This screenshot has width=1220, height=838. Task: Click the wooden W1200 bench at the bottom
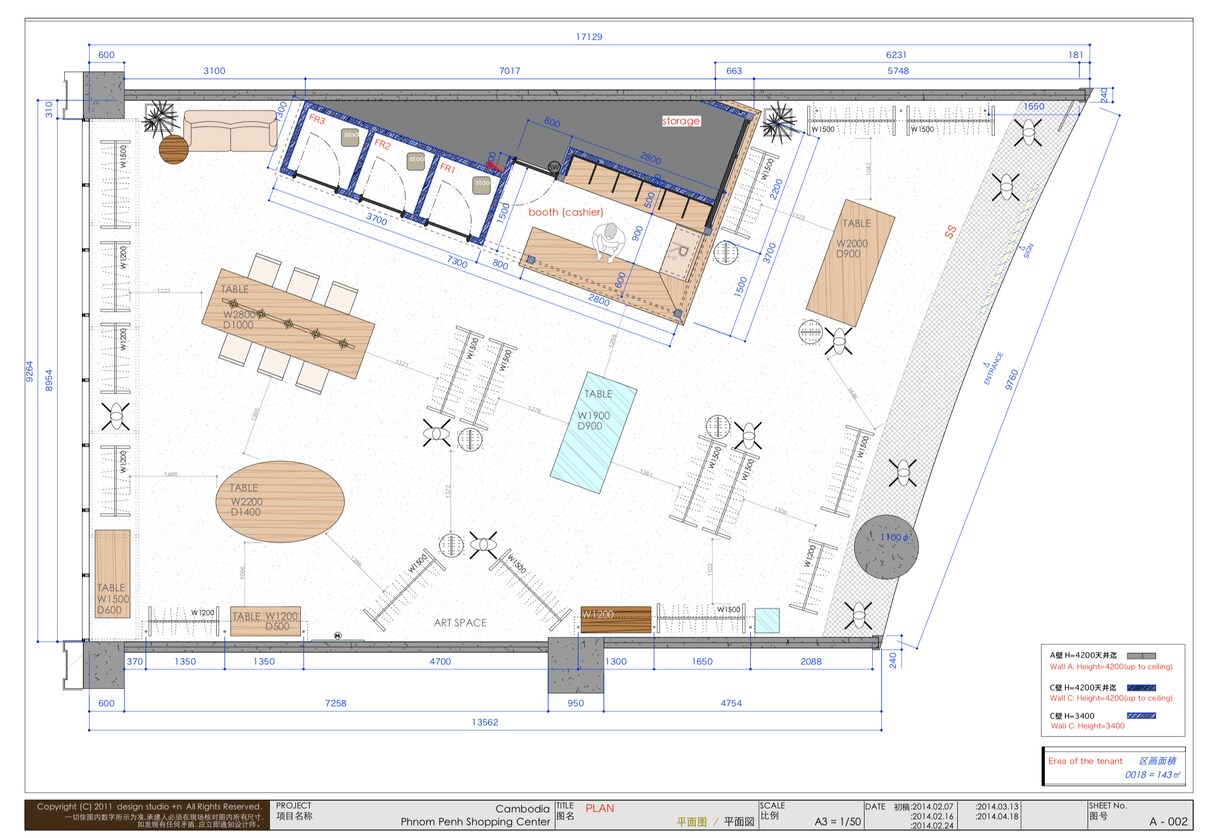[616, 620]
